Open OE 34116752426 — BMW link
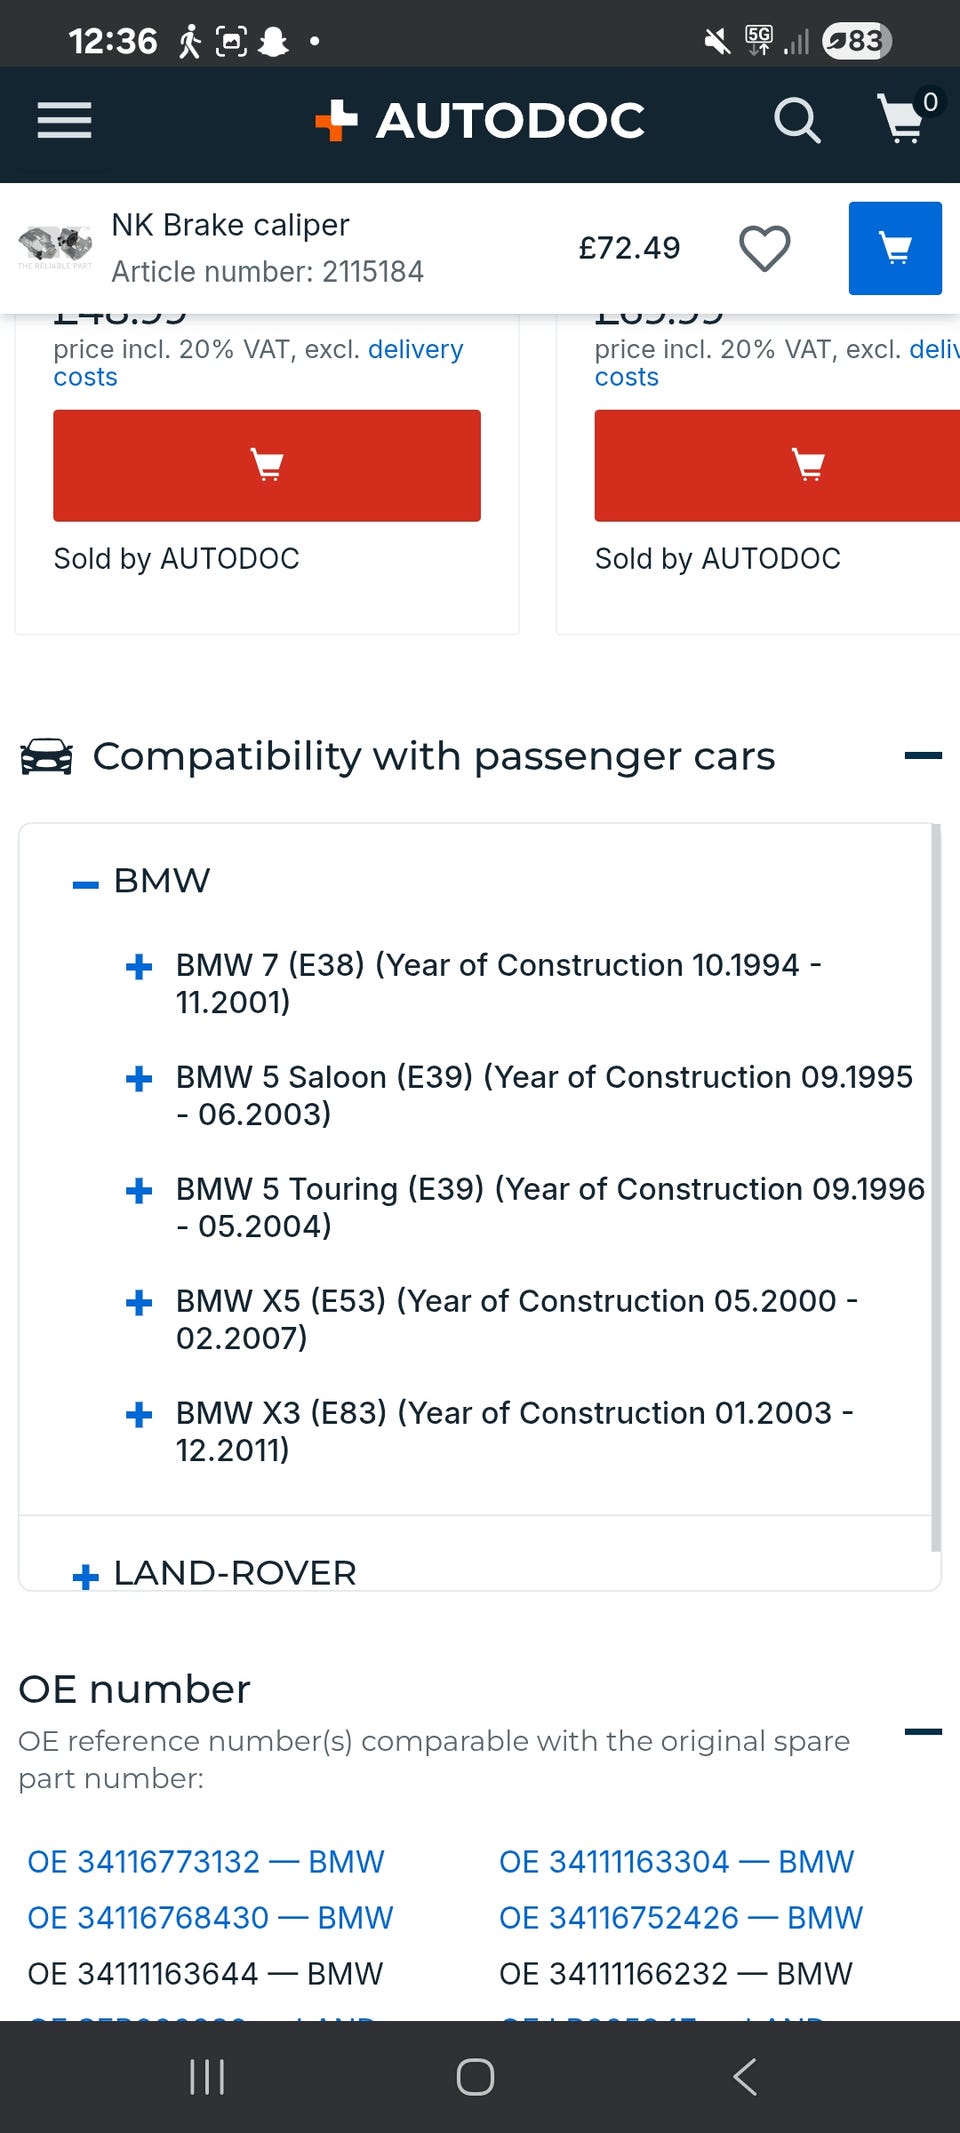The width and height of the screenshot is (960, 2133). [x=680, y=1918]
